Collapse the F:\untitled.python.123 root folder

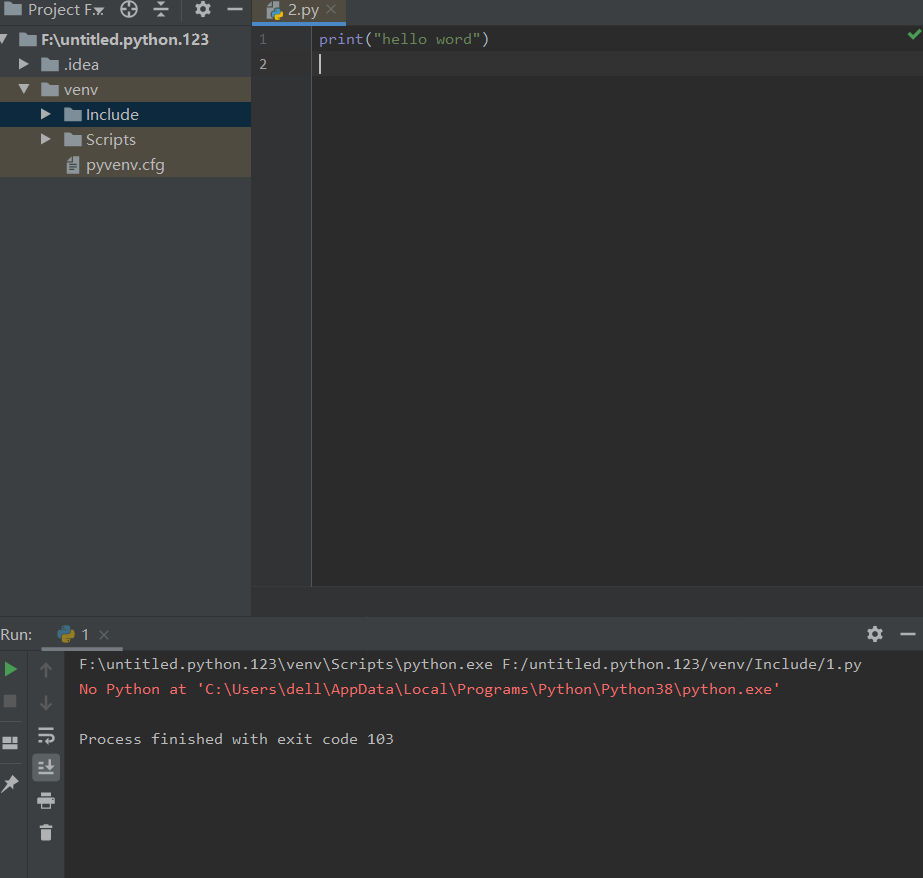[x=5, y=39]
